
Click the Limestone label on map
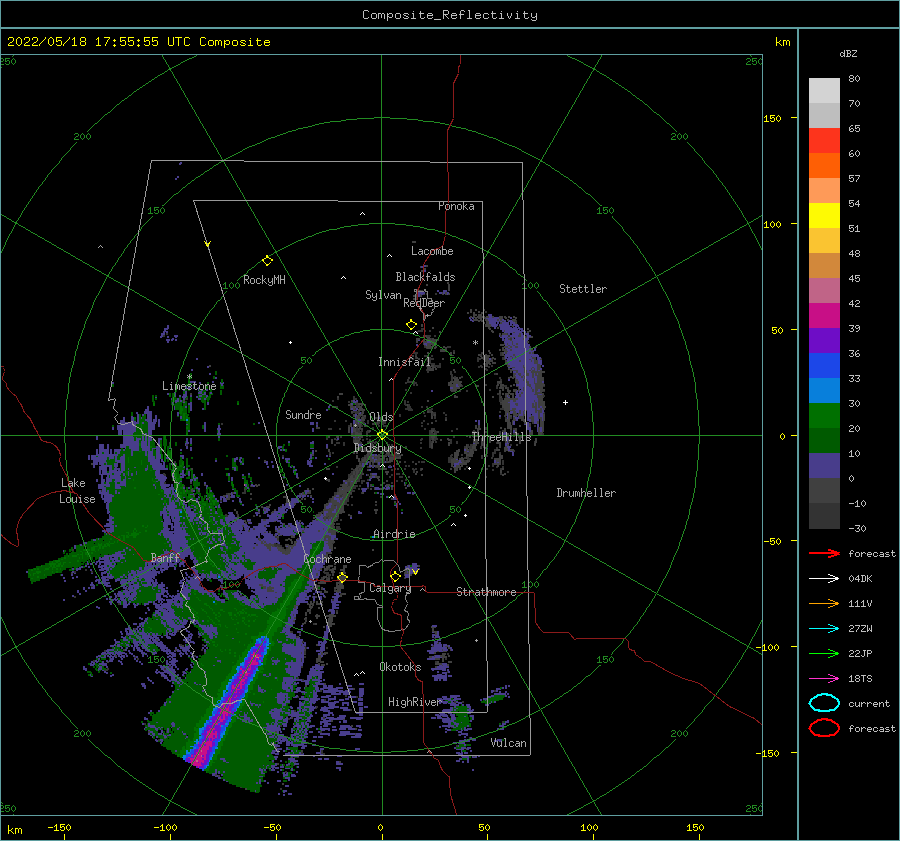tap(189, 386)
